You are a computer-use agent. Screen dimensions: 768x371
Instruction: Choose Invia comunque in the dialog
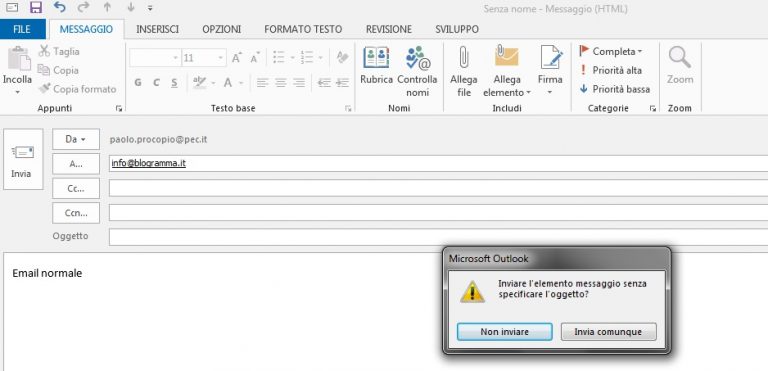tap(608, 332)
